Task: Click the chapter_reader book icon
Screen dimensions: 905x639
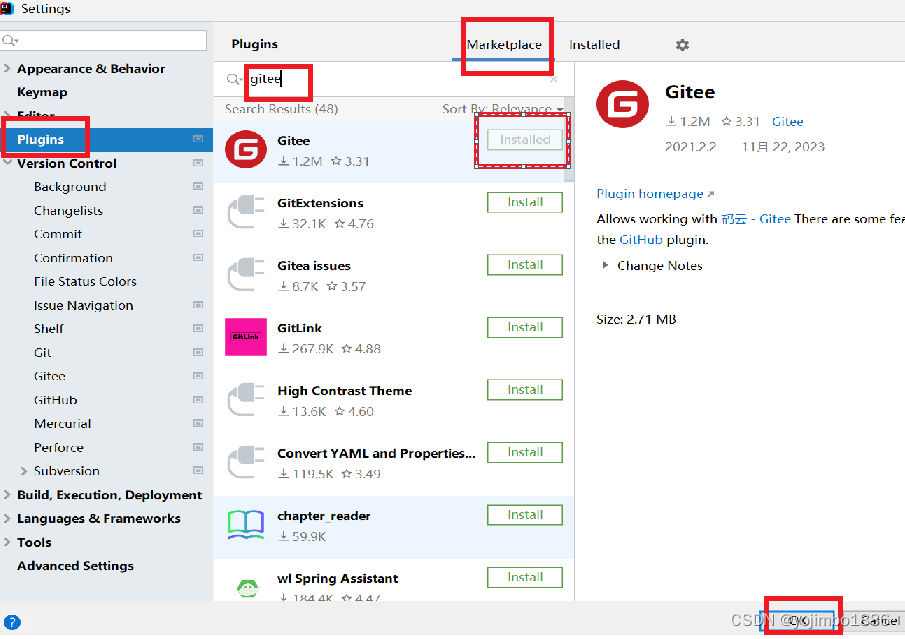Action: point(246,525)
